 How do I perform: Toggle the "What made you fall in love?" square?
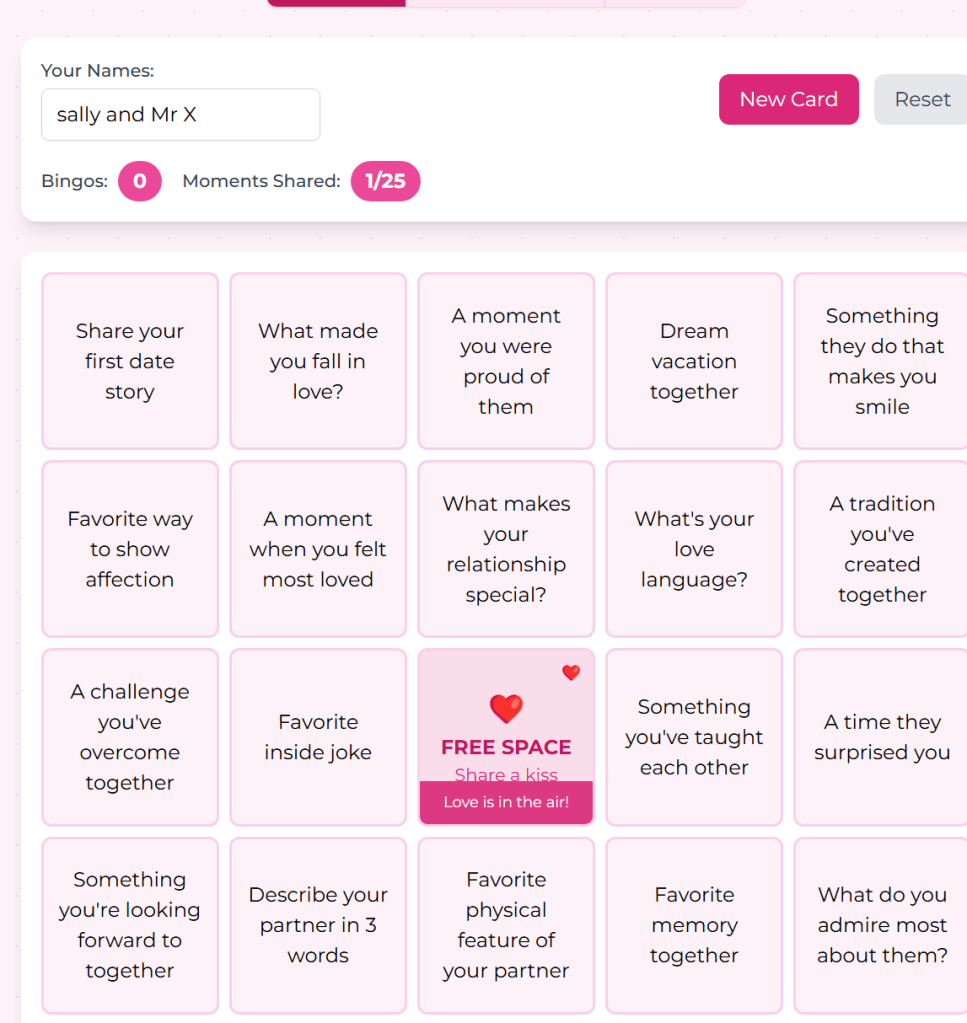tap(318, 361)
